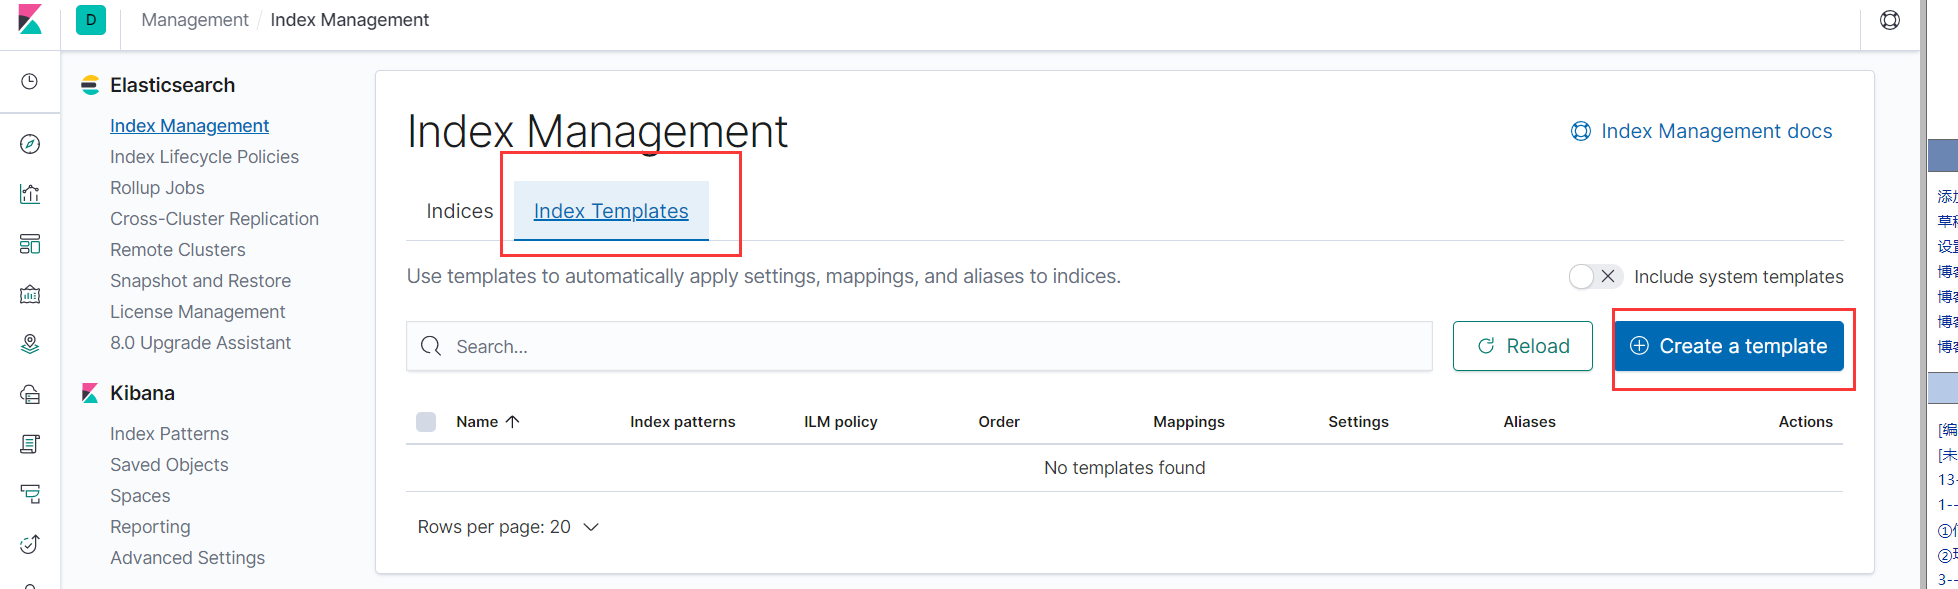Click the Order column header

coord(999,422)
